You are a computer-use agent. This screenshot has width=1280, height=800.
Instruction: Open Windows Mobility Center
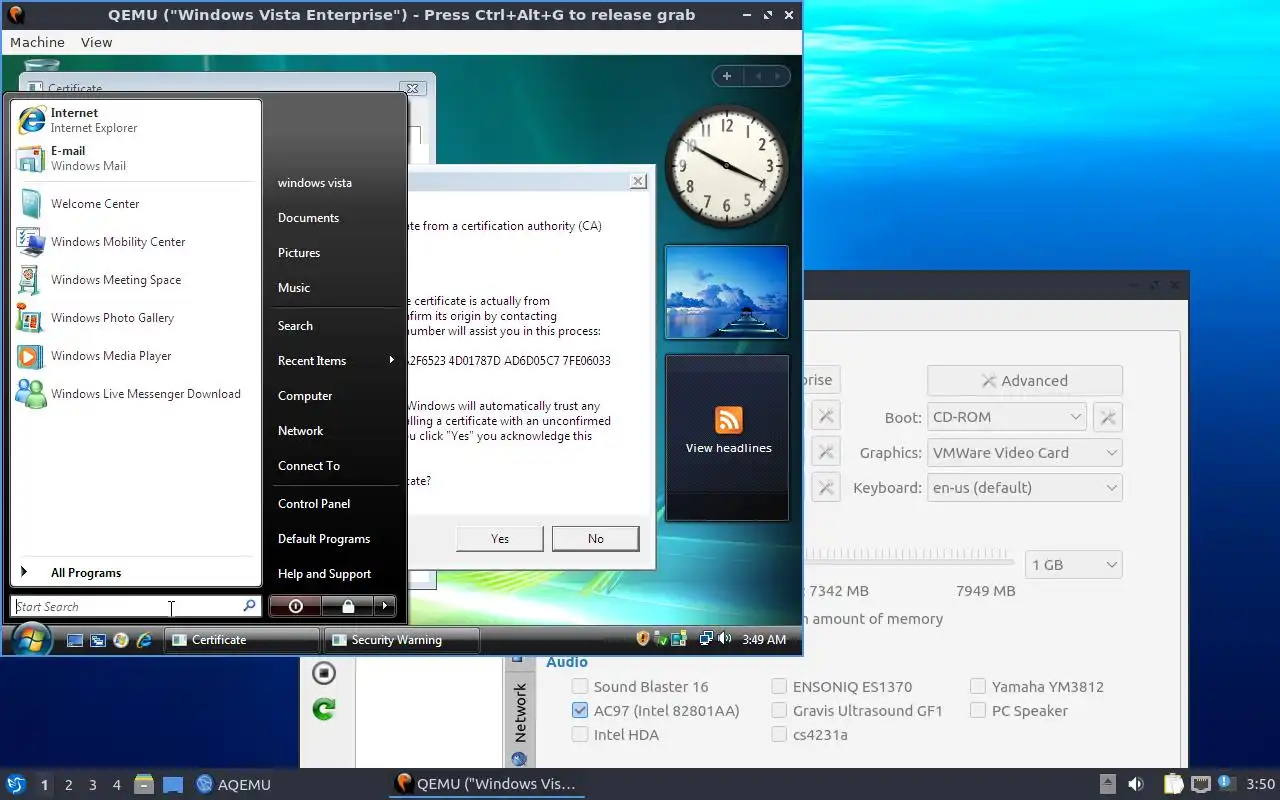136,242
